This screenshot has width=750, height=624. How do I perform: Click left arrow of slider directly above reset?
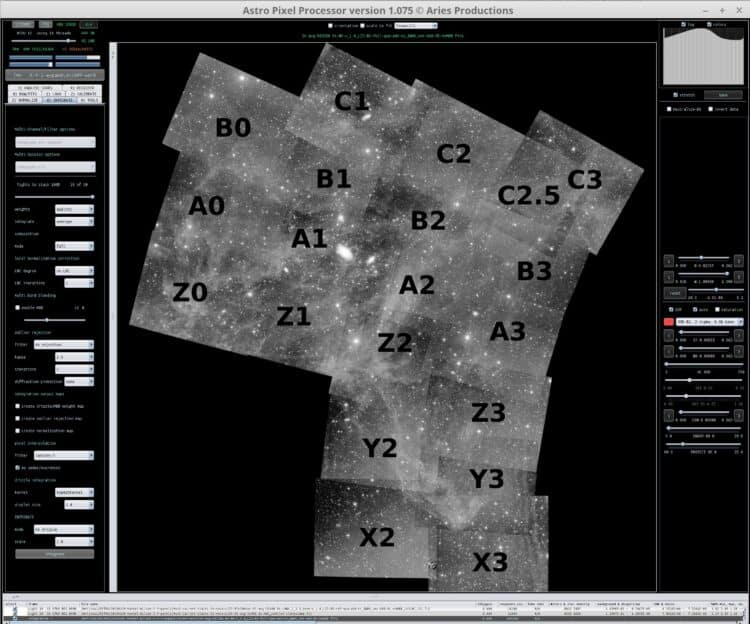[669, 276]
